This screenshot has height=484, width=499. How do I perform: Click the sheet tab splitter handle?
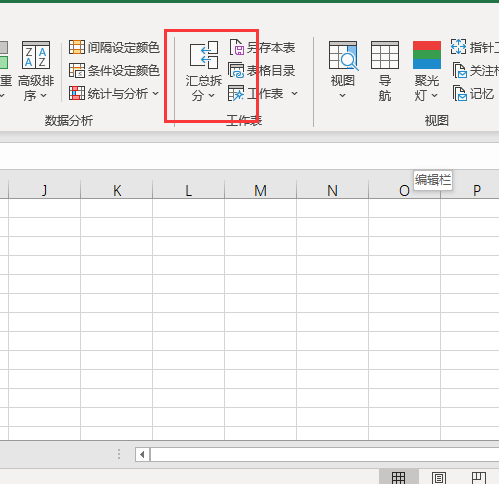coord(119,454)
